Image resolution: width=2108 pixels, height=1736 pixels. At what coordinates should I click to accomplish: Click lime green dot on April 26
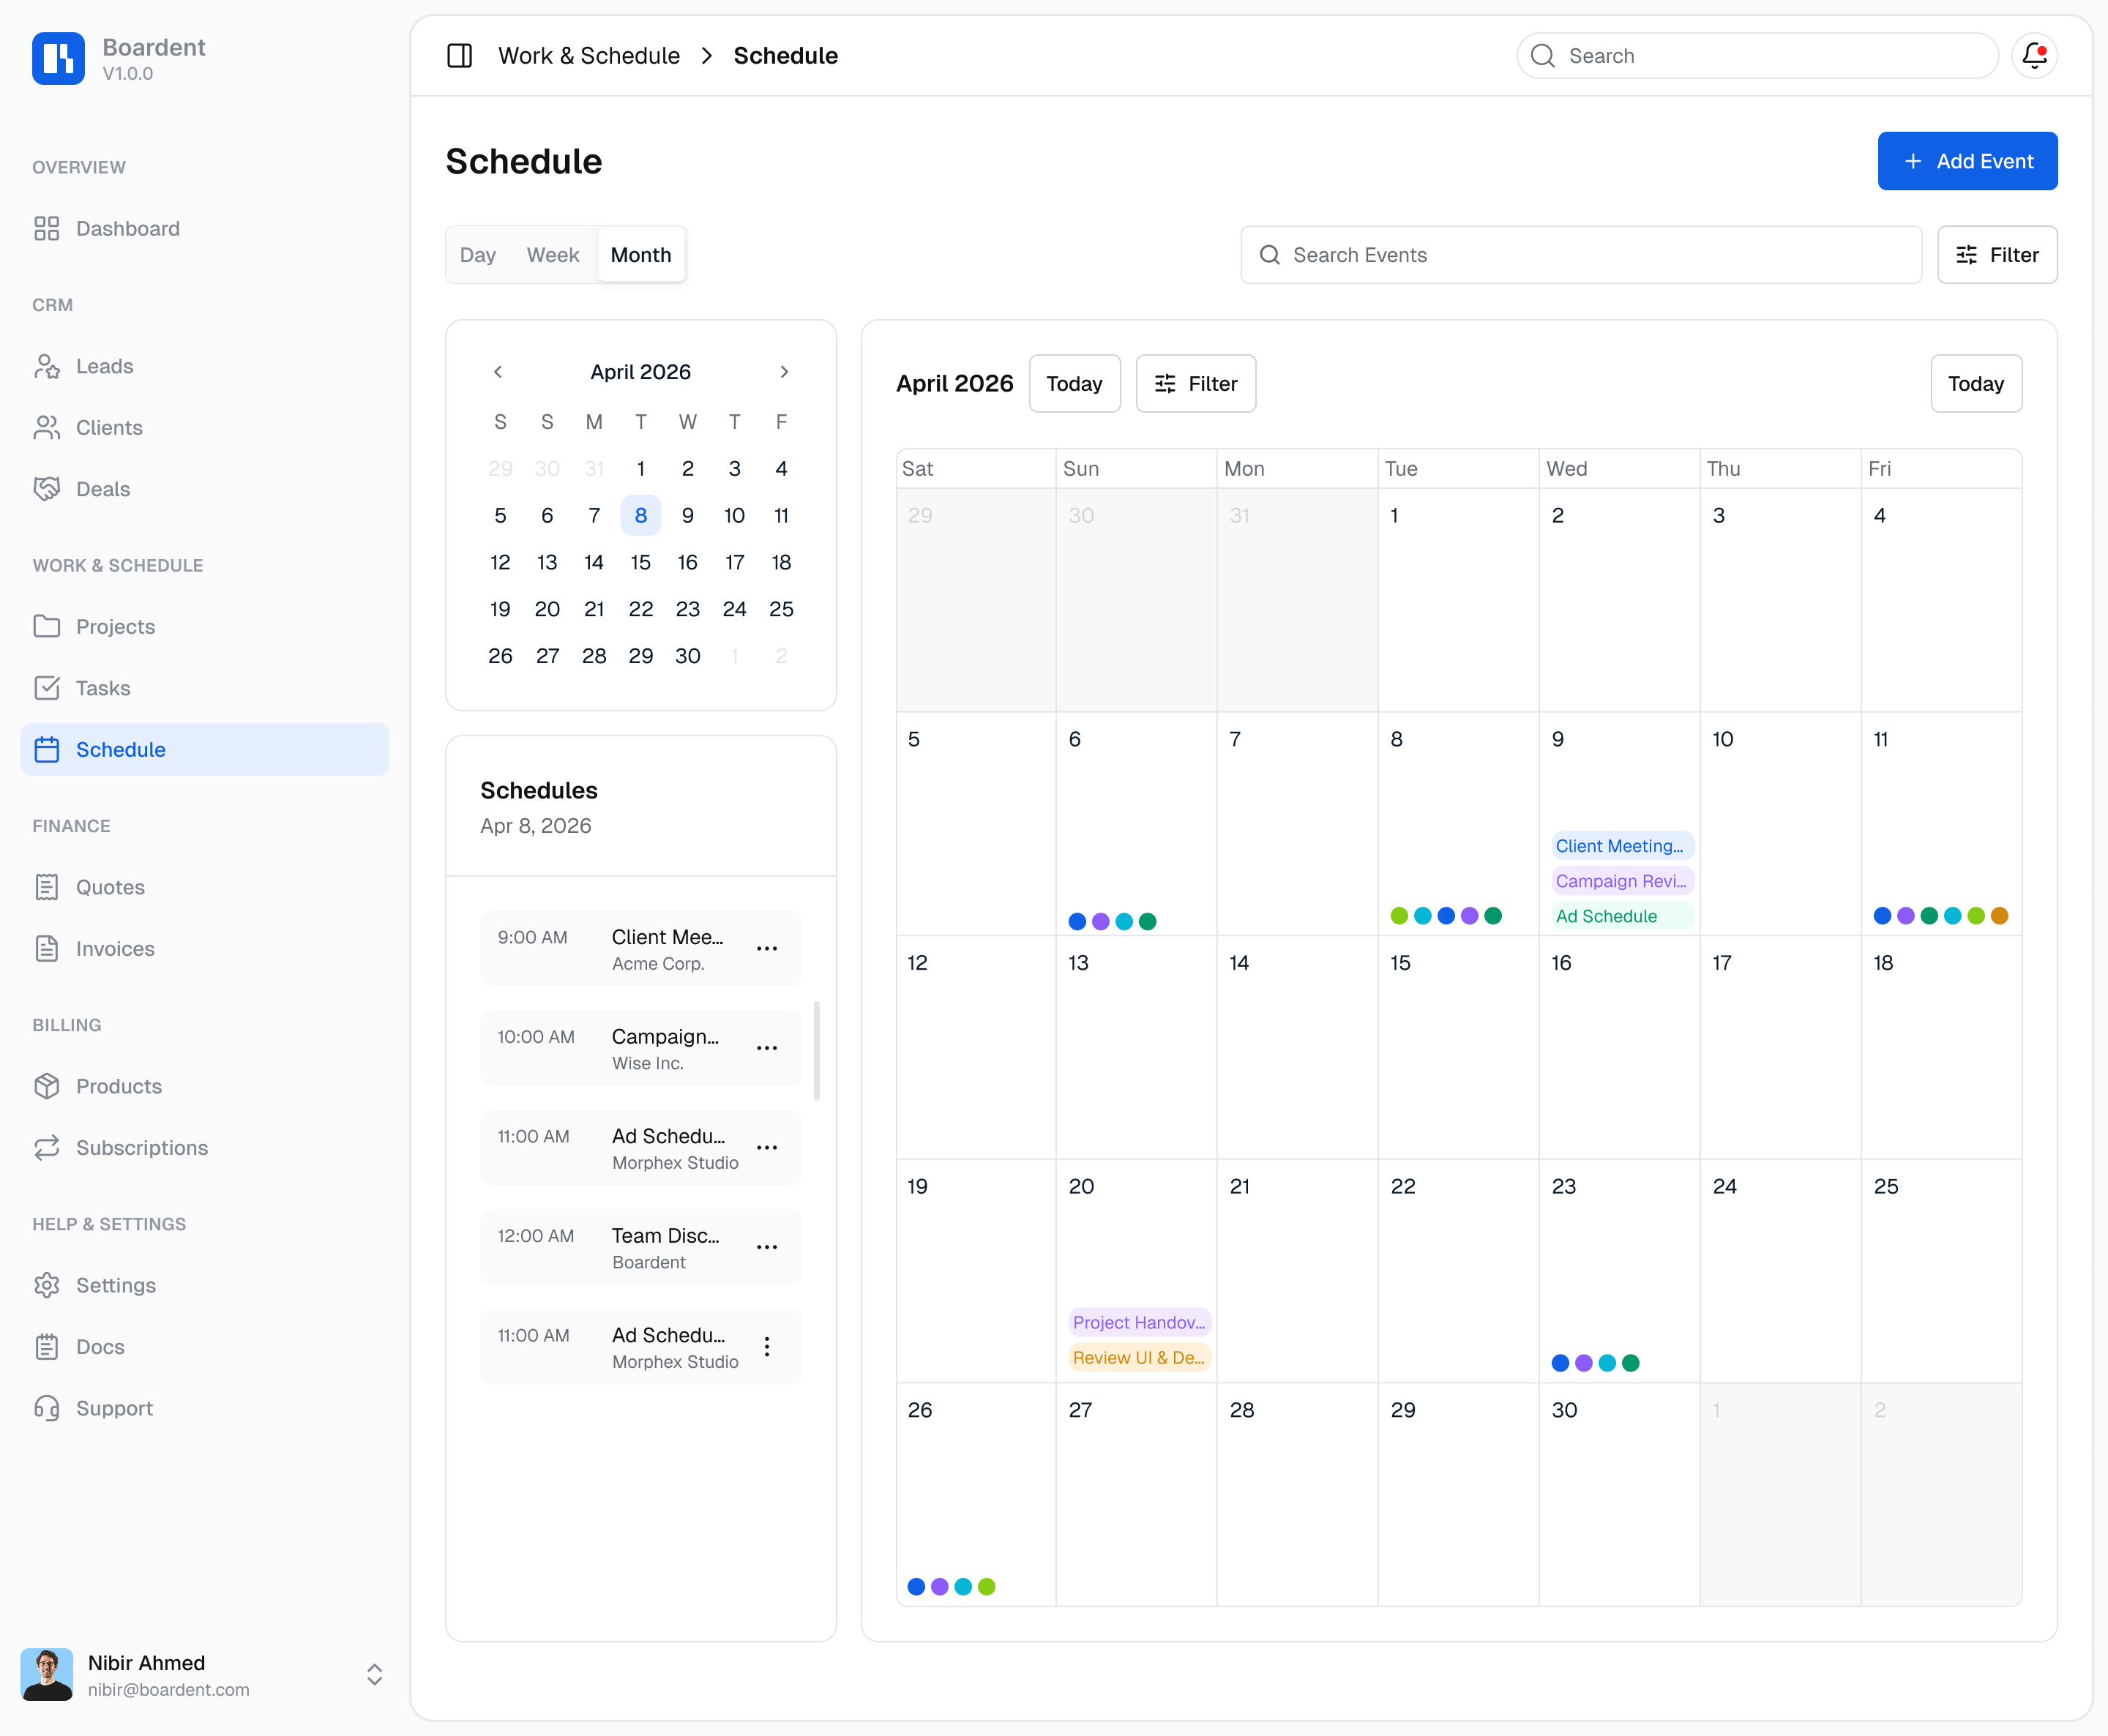tap(986, 1587)
